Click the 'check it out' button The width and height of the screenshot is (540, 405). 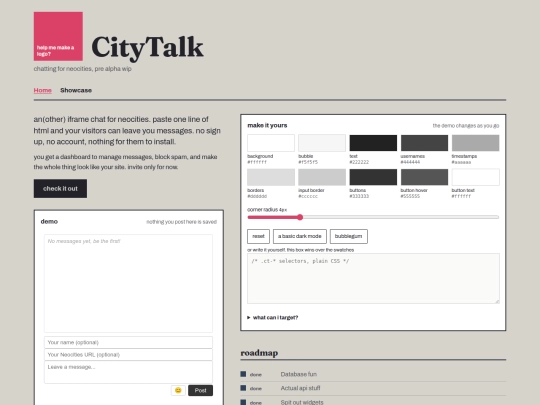[x=60, y=188]
